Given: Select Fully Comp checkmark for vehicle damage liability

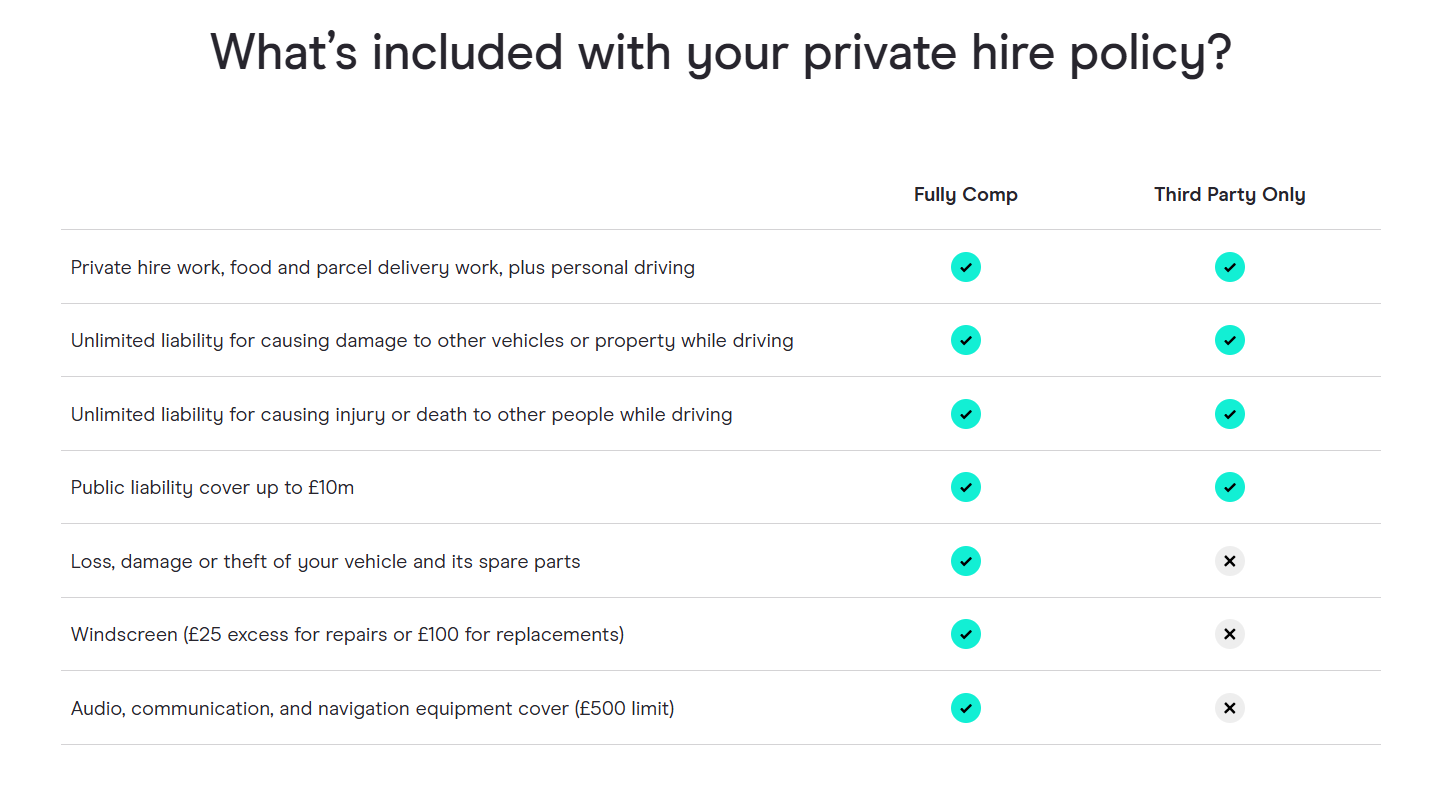Looking at the screenshot, I should click(x=966, y=340).
